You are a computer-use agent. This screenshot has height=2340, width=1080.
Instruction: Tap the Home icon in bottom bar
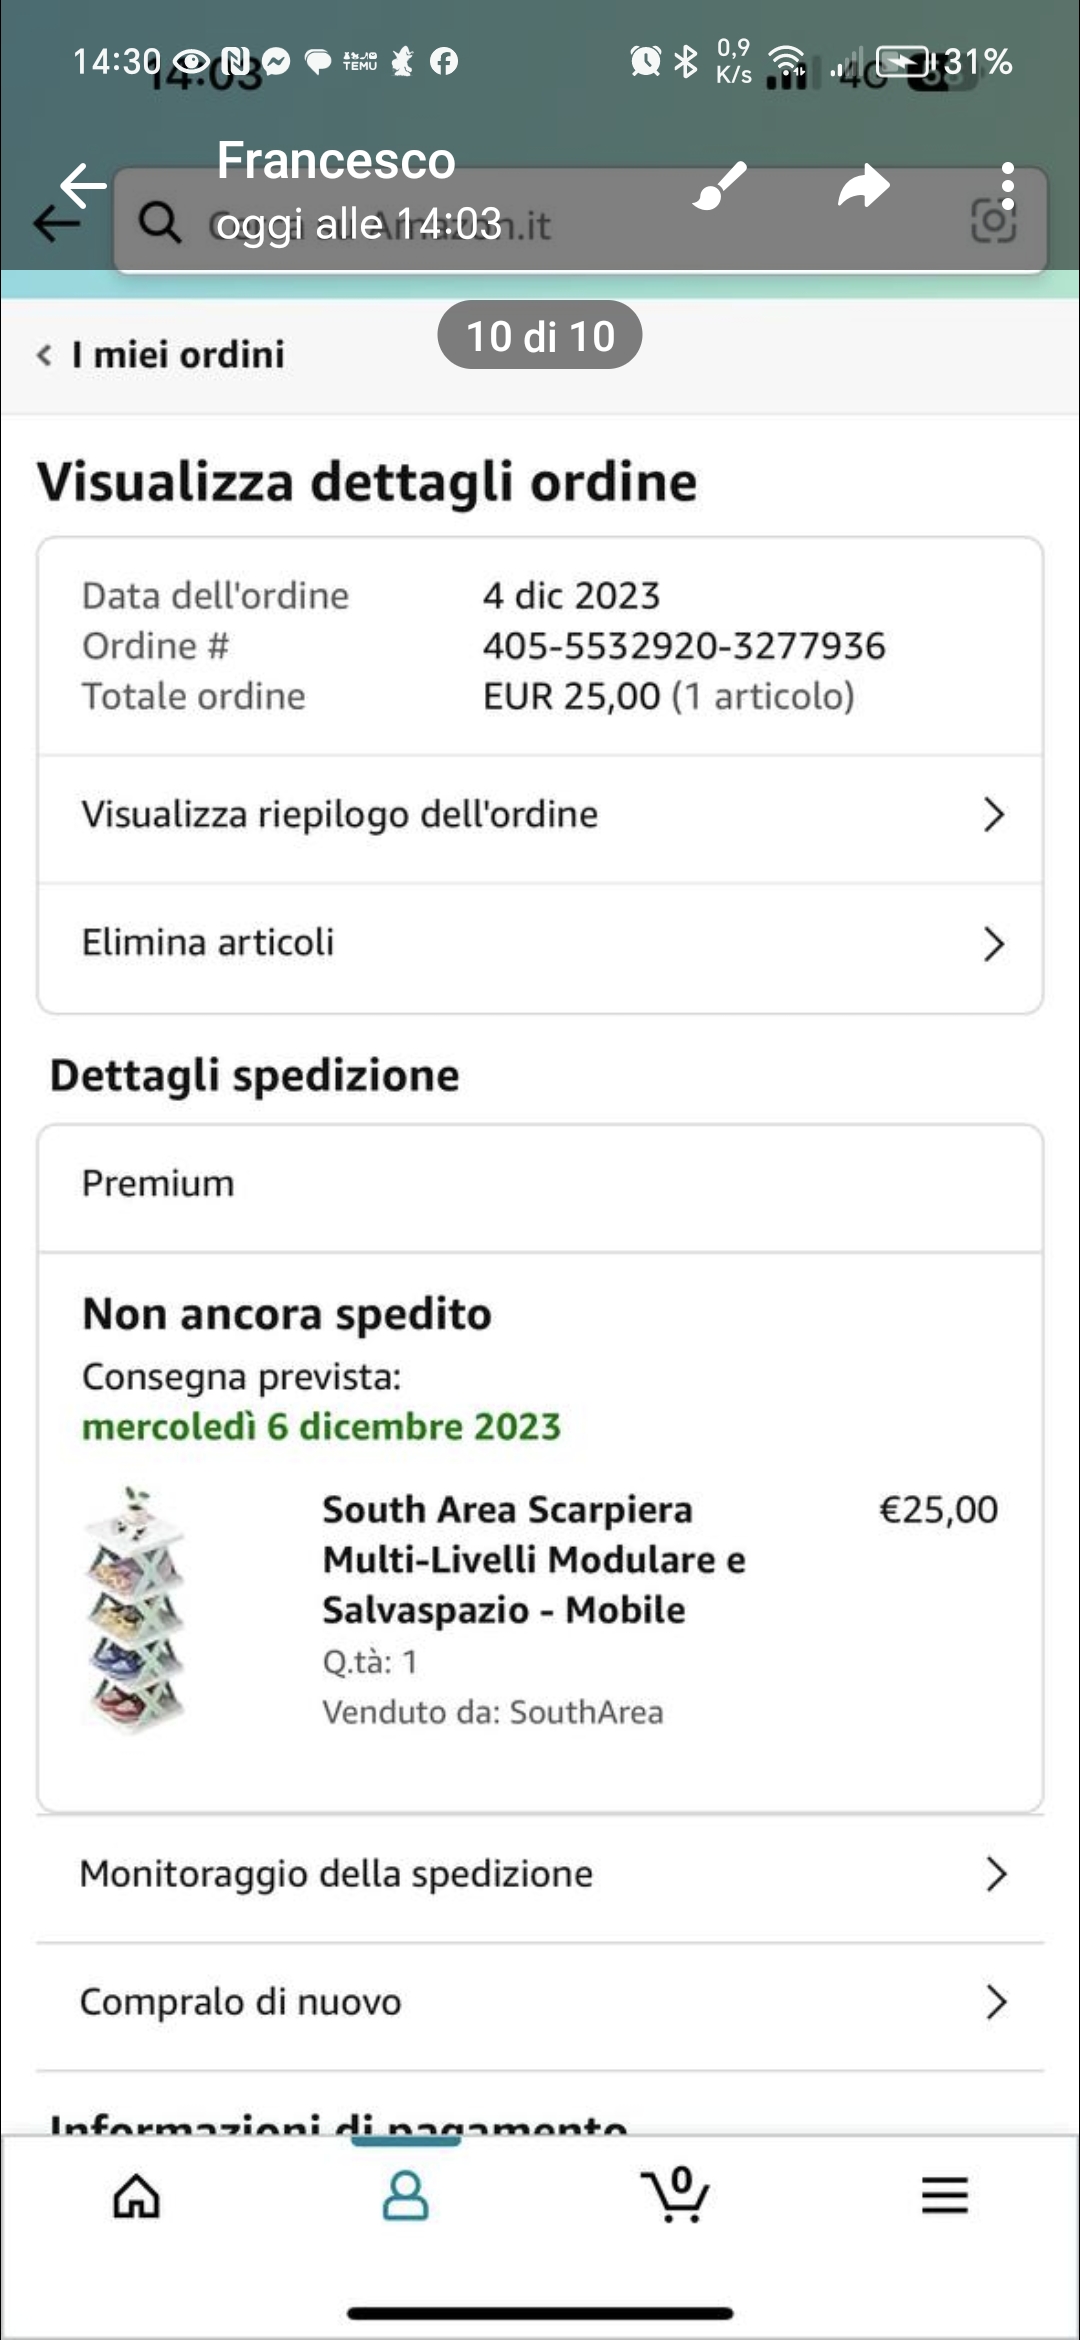(136, 2197)
